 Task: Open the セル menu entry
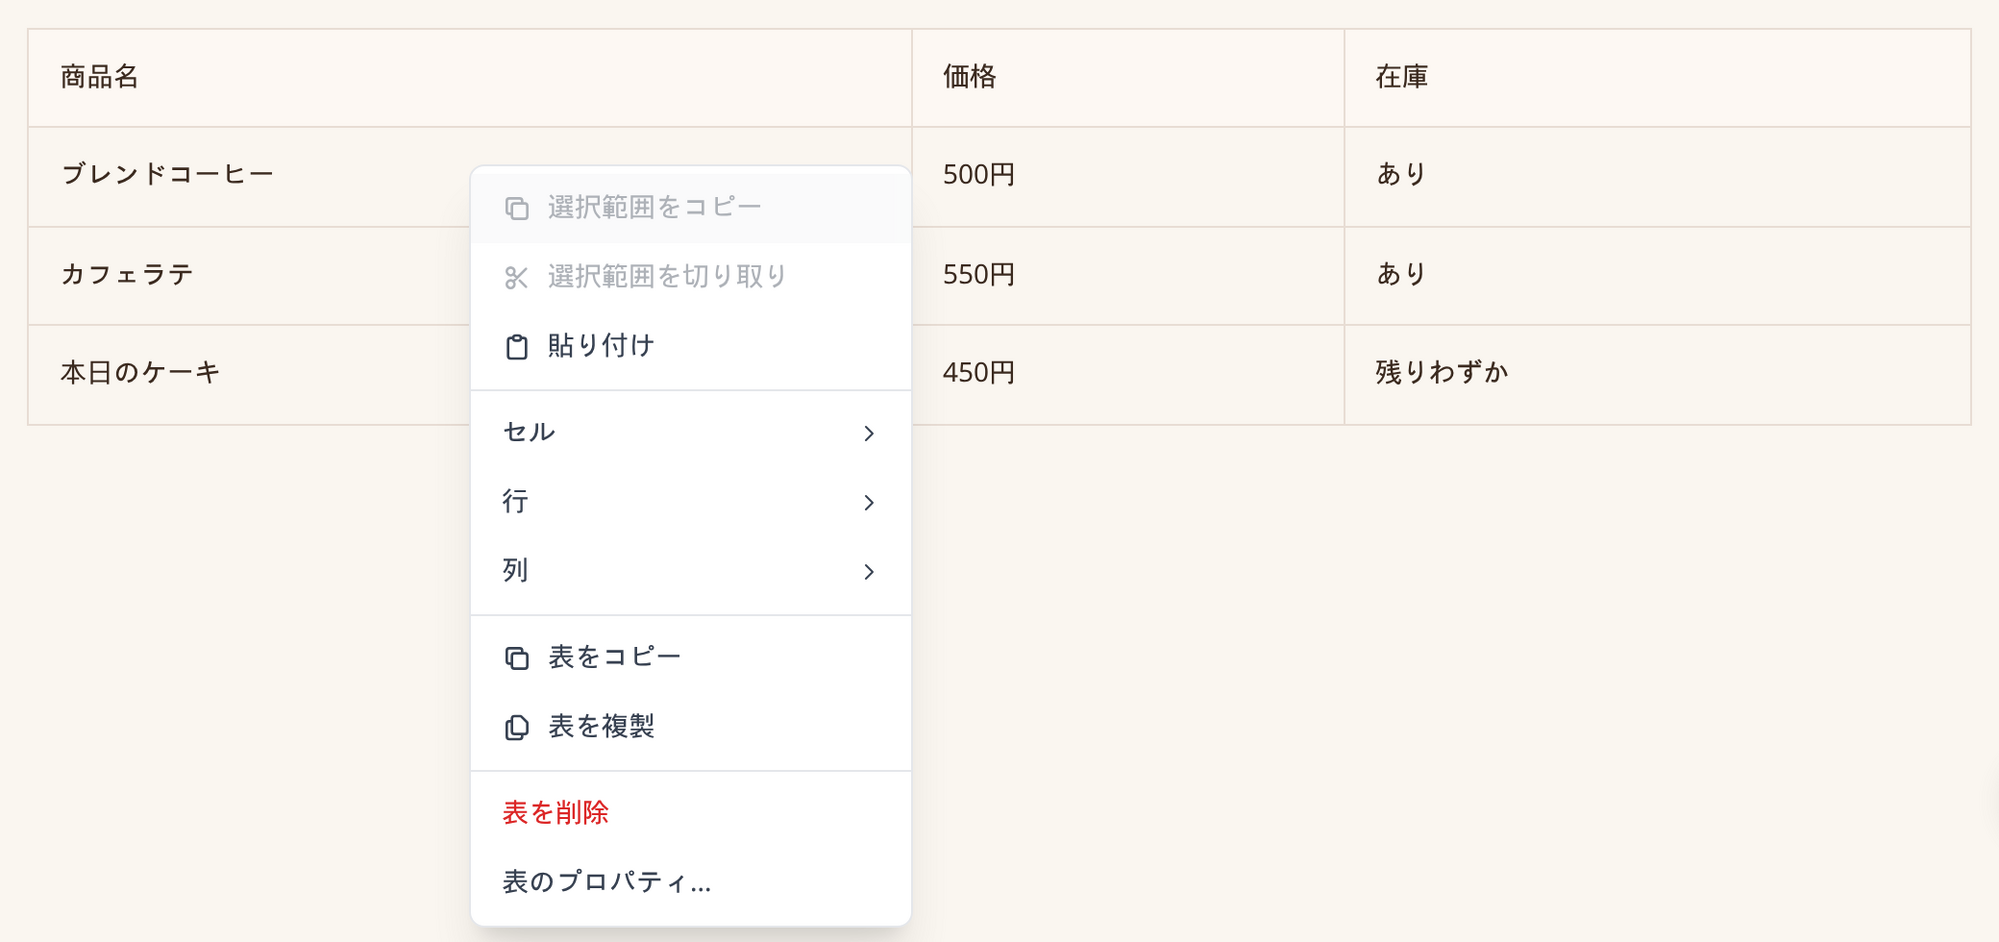[691, 433]
